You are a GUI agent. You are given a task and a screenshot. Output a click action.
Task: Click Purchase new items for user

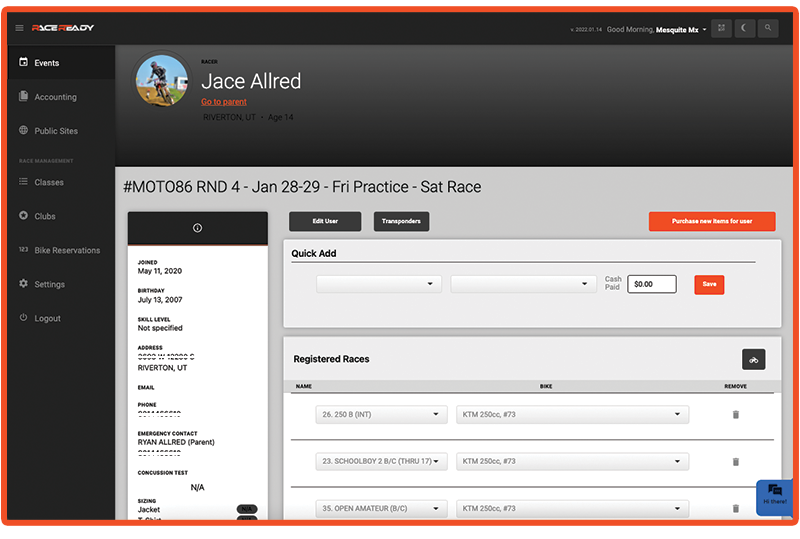(x=712, y=222)
